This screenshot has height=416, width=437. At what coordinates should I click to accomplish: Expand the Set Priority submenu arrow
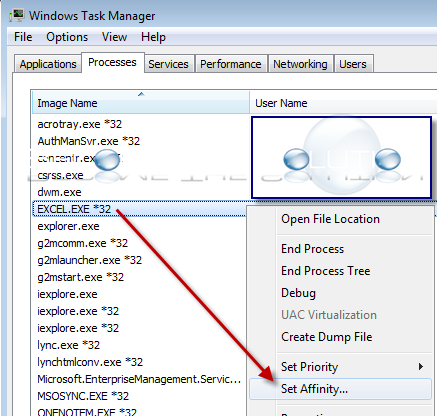point(421,367)
